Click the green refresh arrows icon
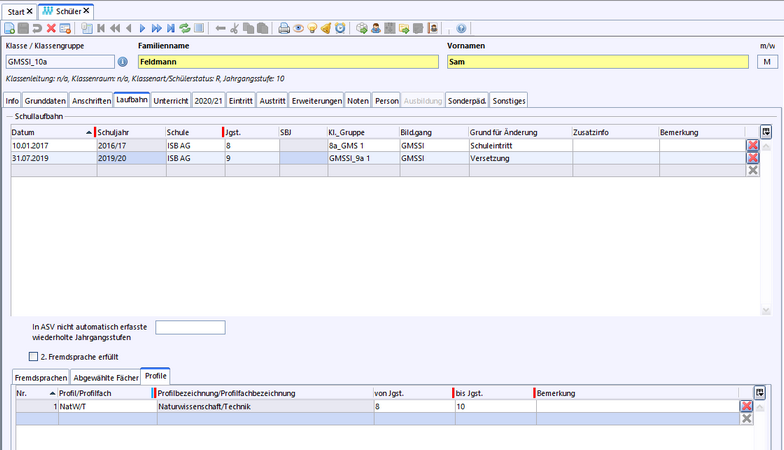The height and width of the screenshot is (450, 784). (185, 28)
